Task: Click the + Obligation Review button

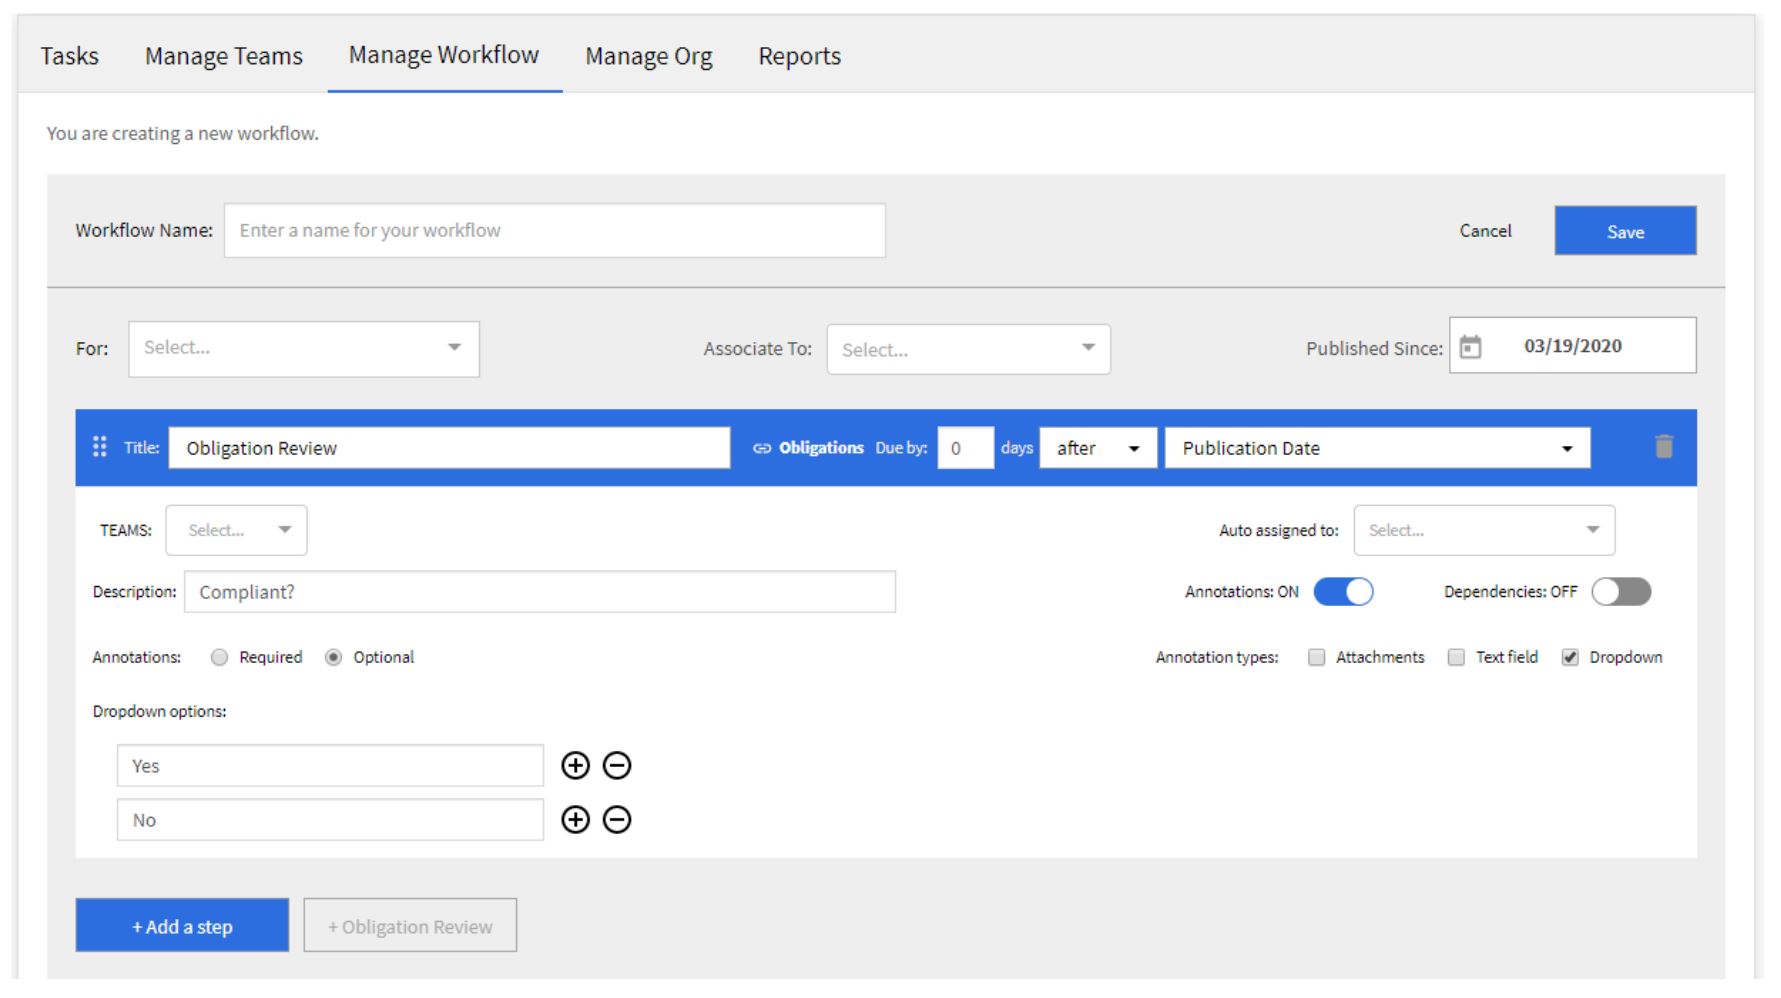Action: [410, 925]
